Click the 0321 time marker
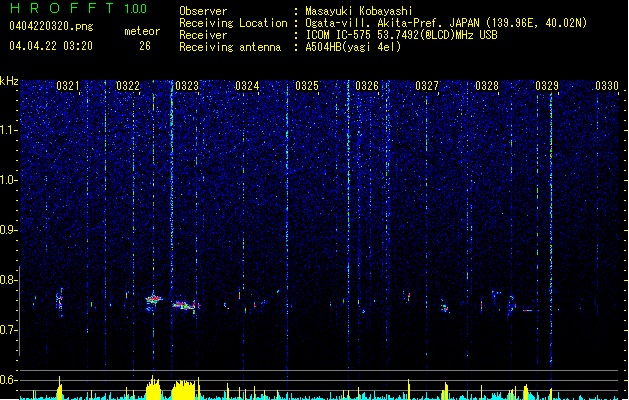Viewport: 629px width, 400px height. coord(68,86)
